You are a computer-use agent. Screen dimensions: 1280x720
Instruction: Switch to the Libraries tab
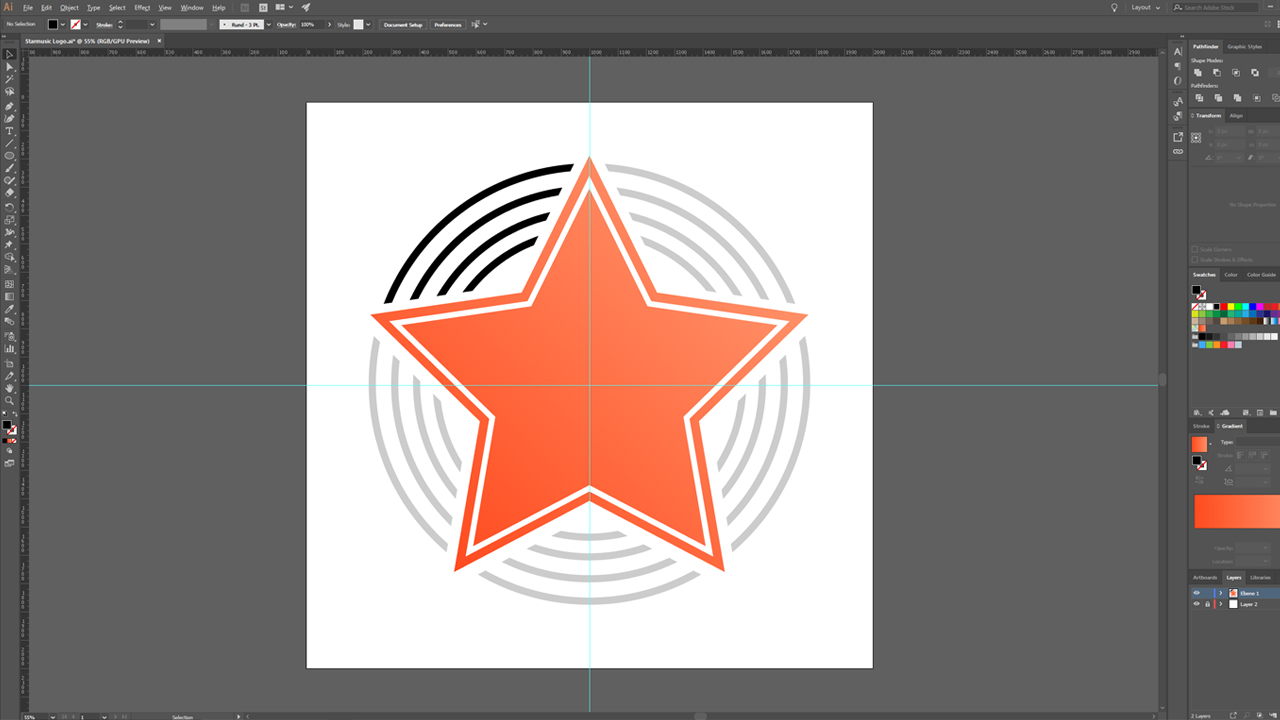tap(1260, 578)
